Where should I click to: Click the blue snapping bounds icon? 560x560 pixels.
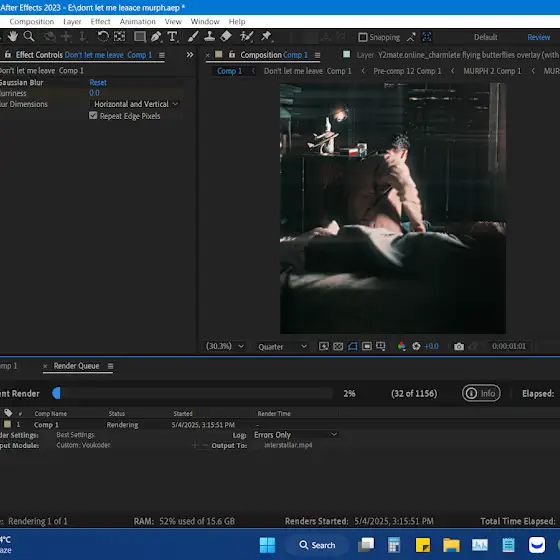click(426, 37)
